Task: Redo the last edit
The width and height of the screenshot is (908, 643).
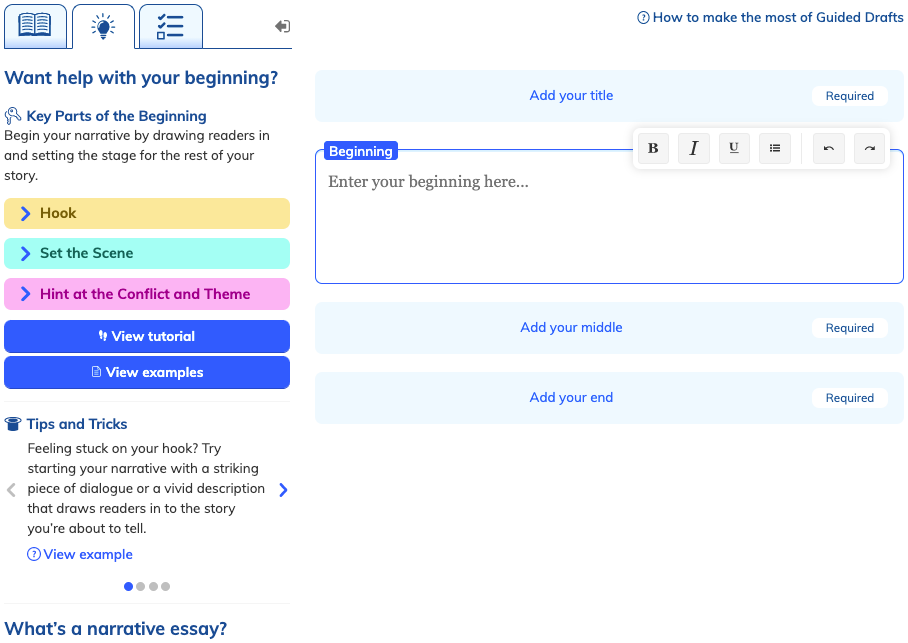Action: pos(869,148)
